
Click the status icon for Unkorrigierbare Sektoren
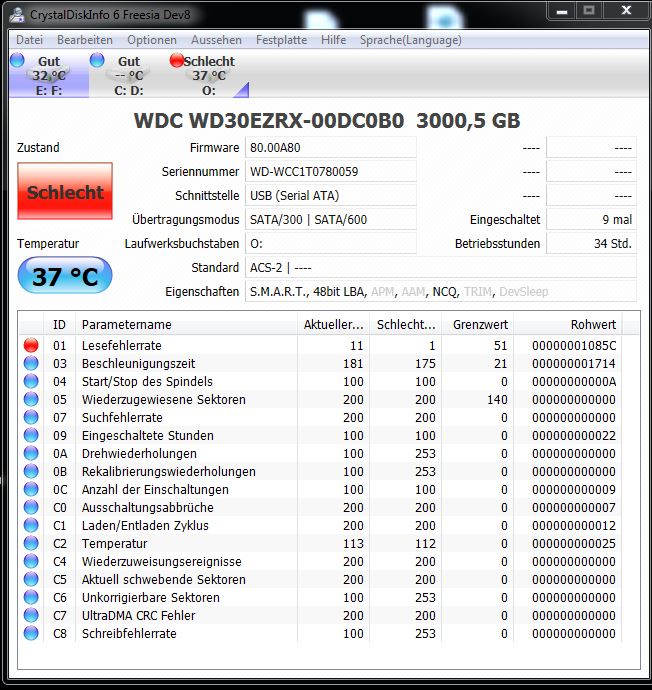pos(31,598)
